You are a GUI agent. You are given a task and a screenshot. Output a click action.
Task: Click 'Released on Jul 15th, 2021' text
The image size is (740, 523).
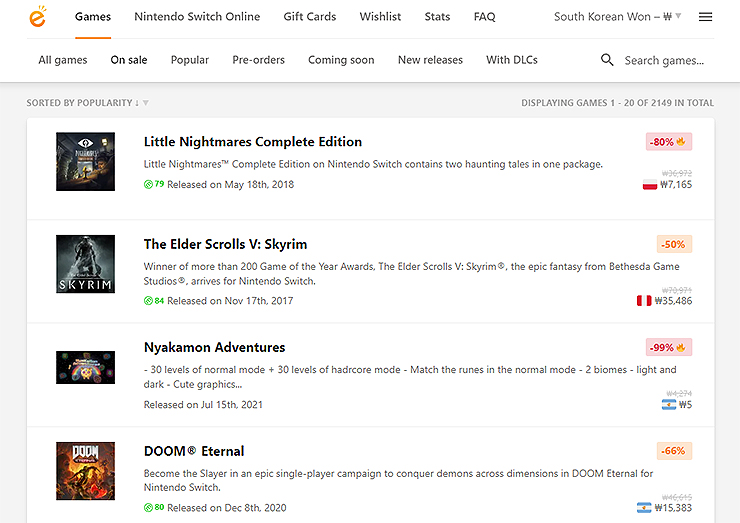(x=203, y=405)
